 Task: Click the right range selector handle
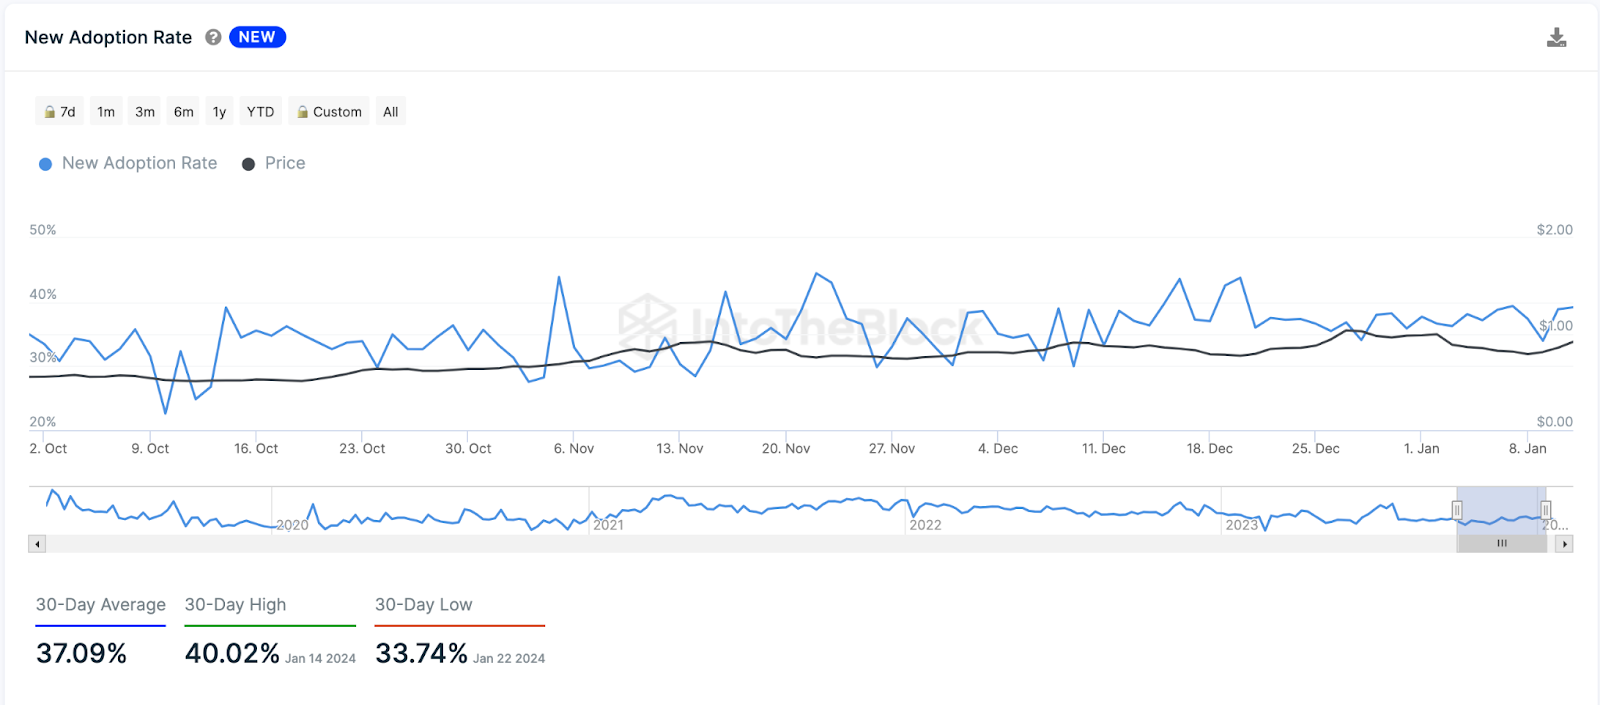pos(1546,510)
